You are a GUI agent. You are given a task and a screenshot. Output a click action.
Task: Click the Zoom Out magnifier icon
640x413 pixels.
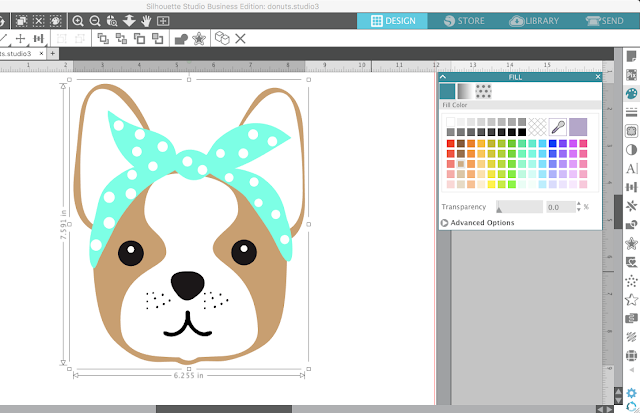tap(95, 20)
